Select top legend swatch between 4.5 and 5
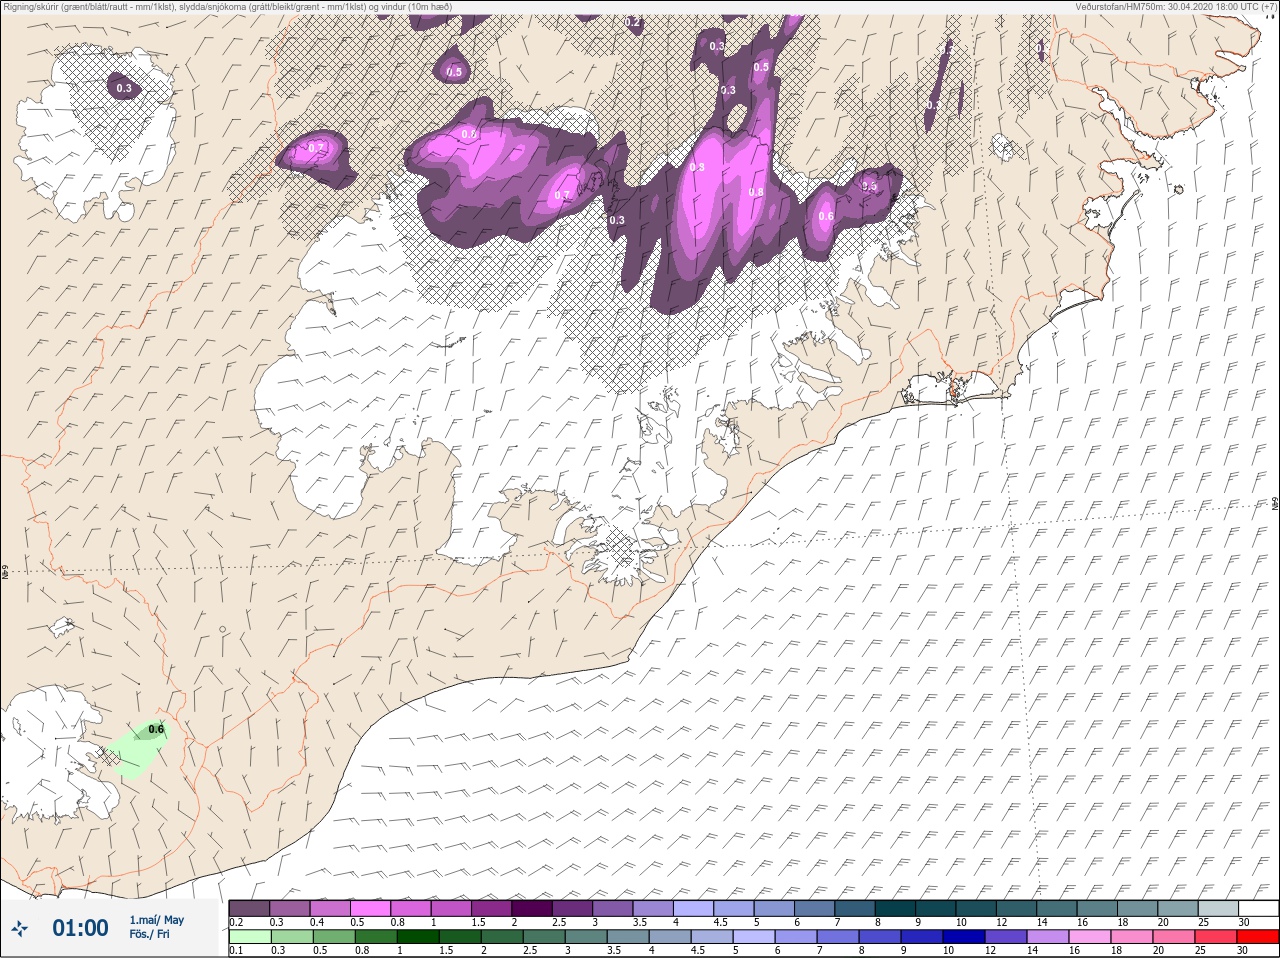 coord(735,908)
